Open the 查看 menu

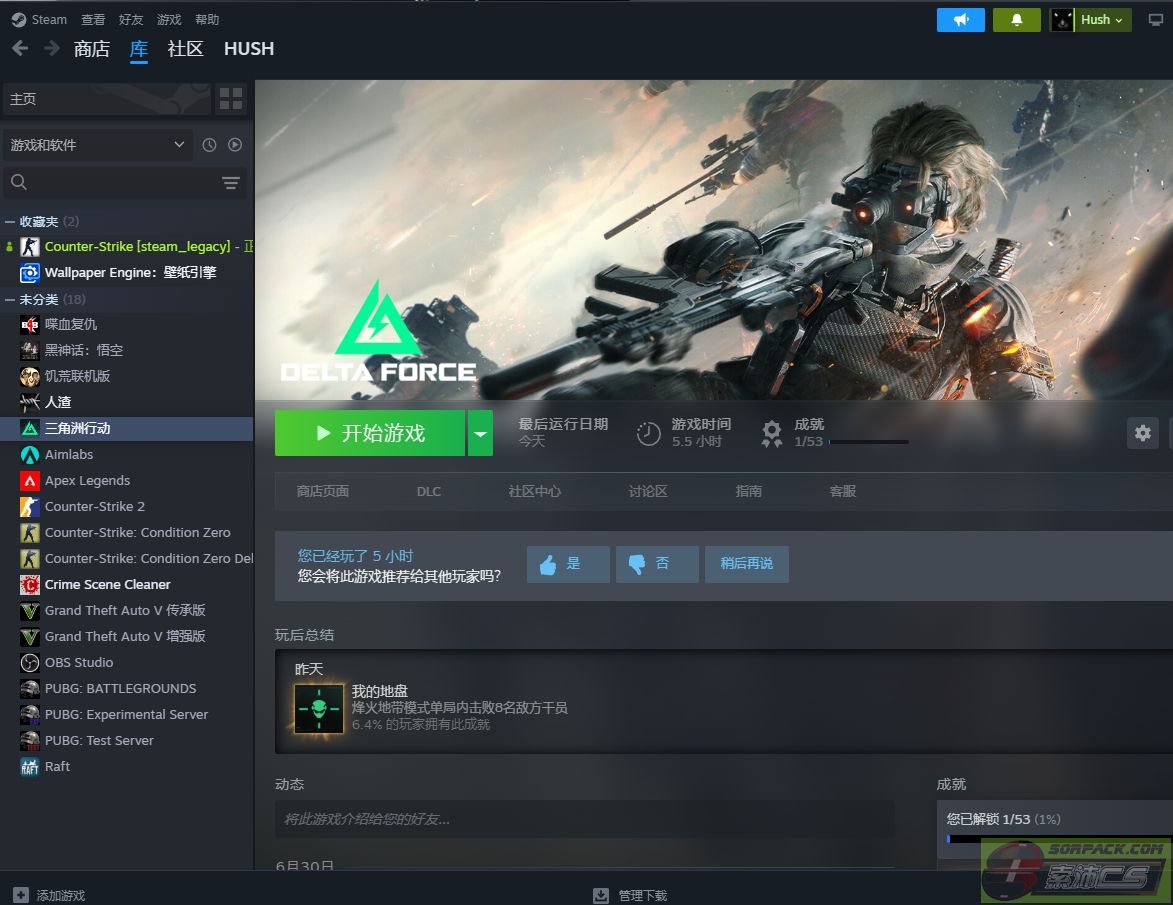coord(93,19)
